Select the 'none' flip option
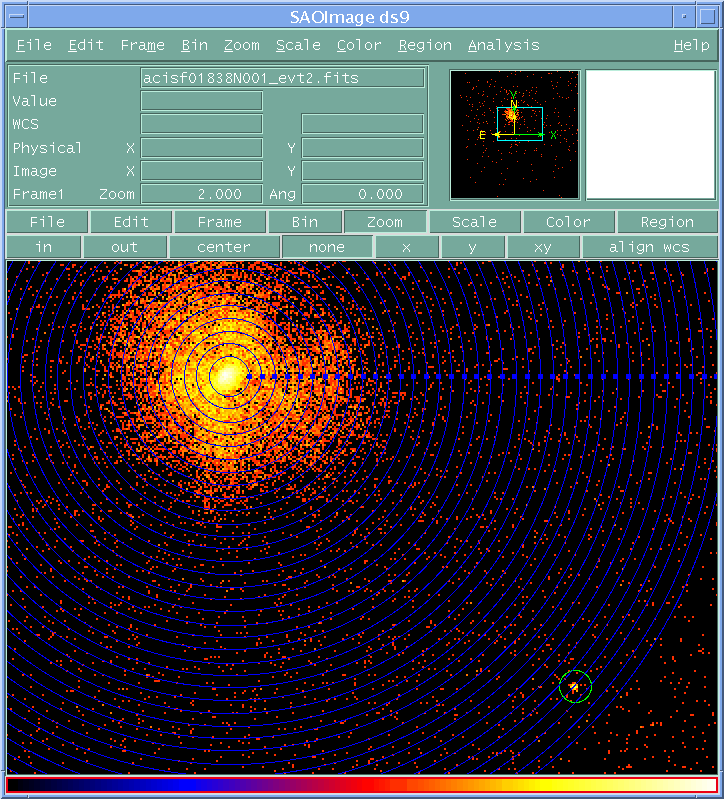The image size is (724, 799). [327, 247]
